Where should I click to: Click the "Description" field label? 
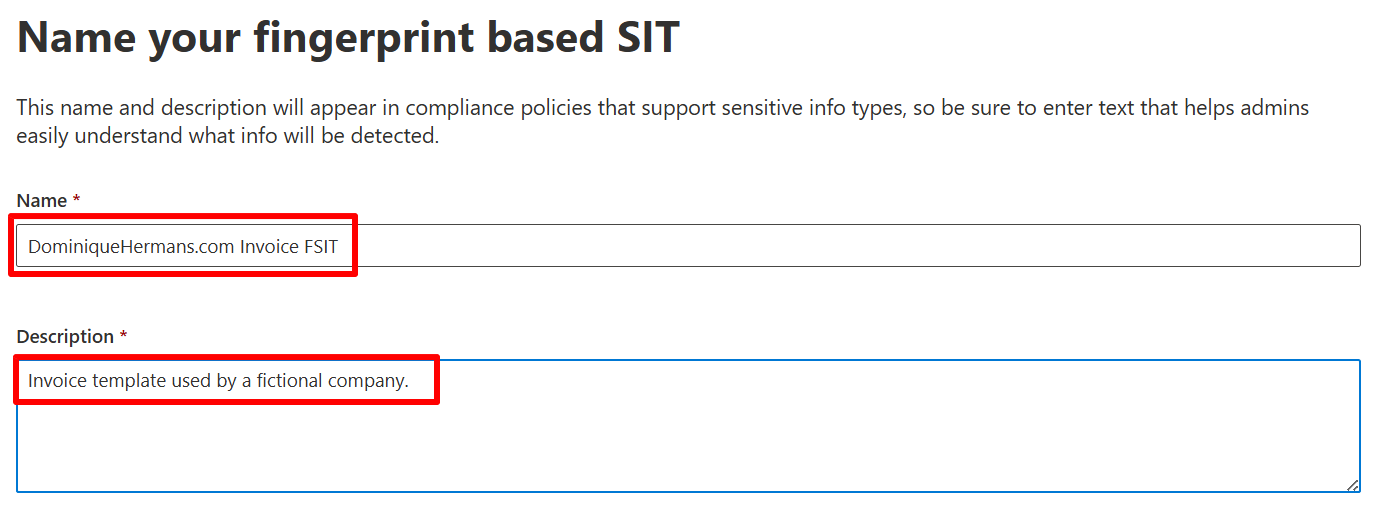coord(65,337)
